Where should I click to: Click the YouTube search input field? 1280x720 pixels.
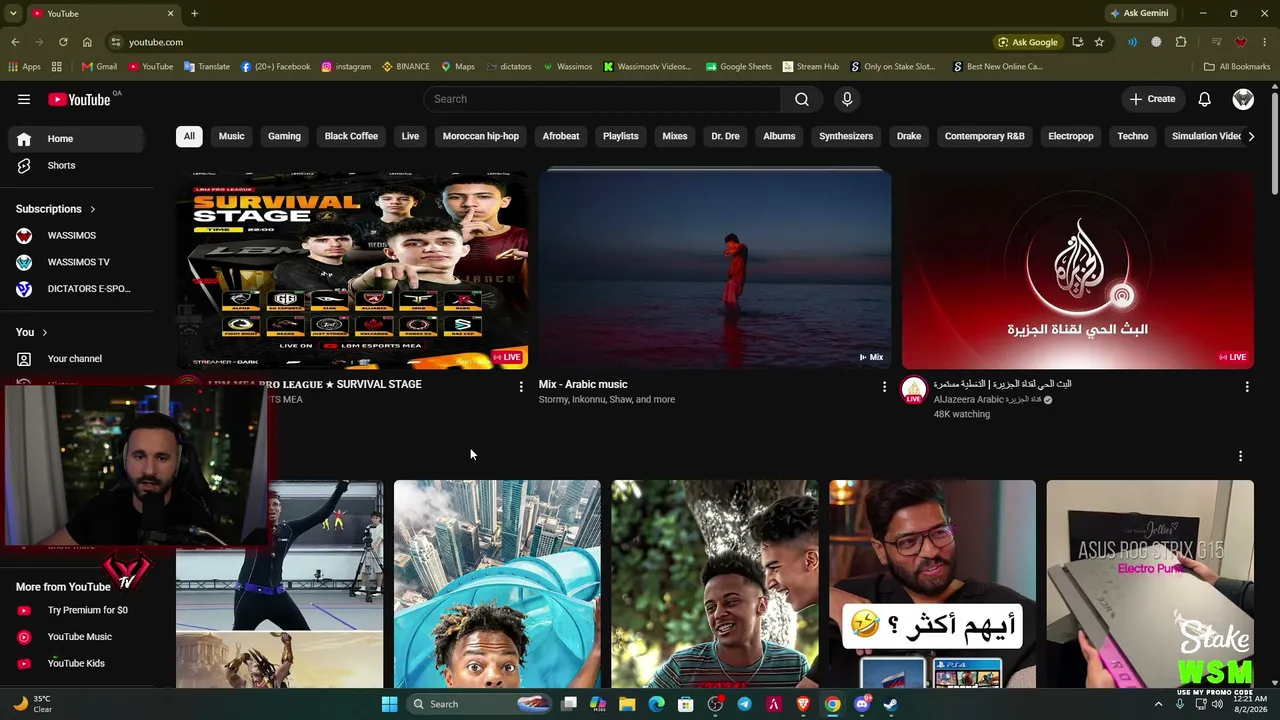602,99
